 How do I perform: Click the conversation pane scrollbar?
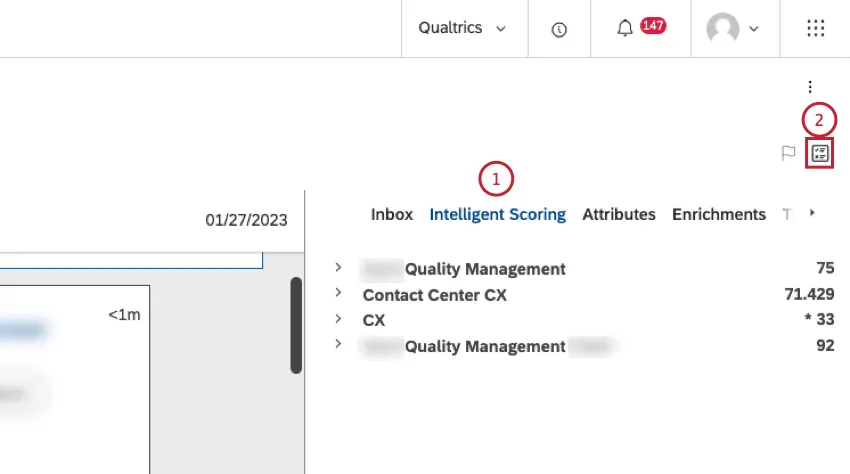295,325
